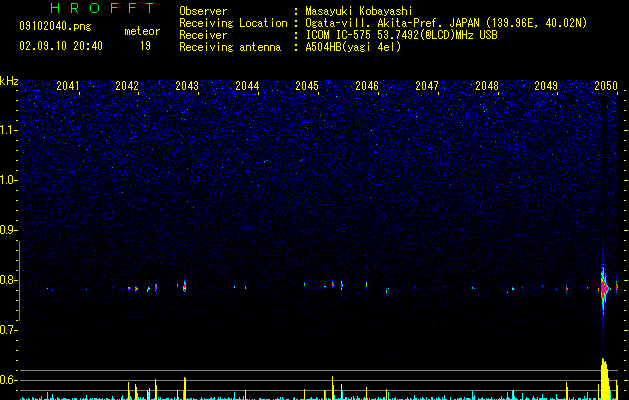
Task: Click the 2042 time marker
Action: pos(127,86)
